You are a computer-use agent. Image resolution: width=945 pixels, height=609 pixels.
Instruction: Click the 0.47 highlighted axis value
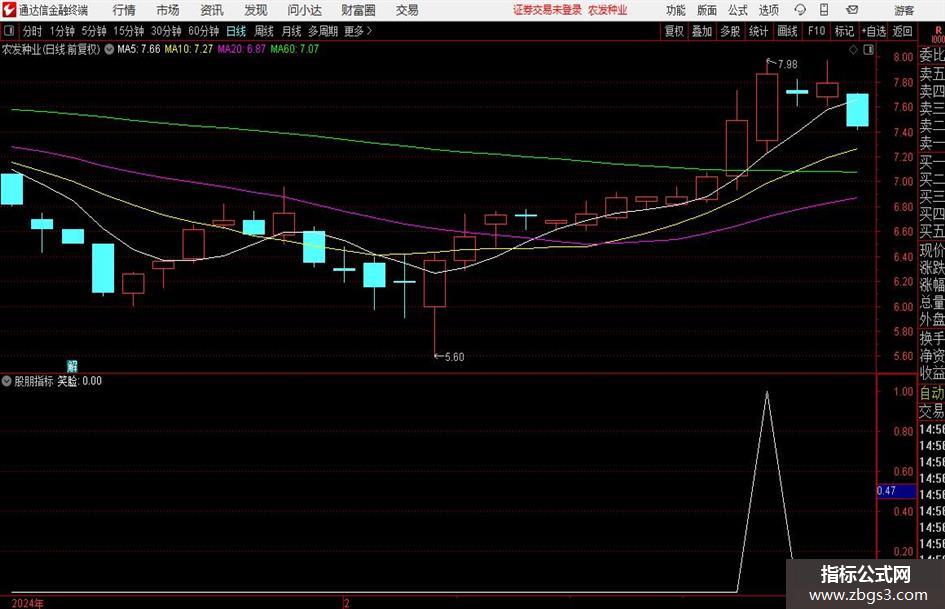(896, 491)
